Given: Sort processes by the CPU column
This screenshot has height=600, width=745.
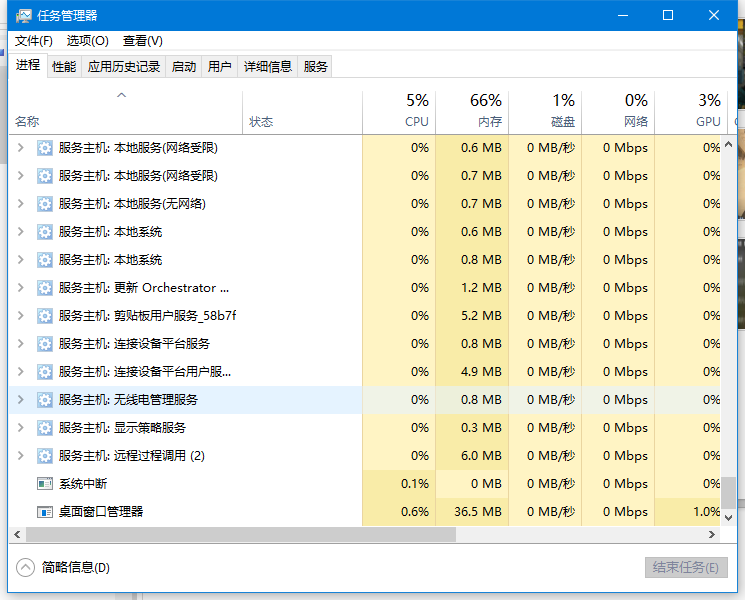Looking at the screenshot, I should [x=399, y=112].
